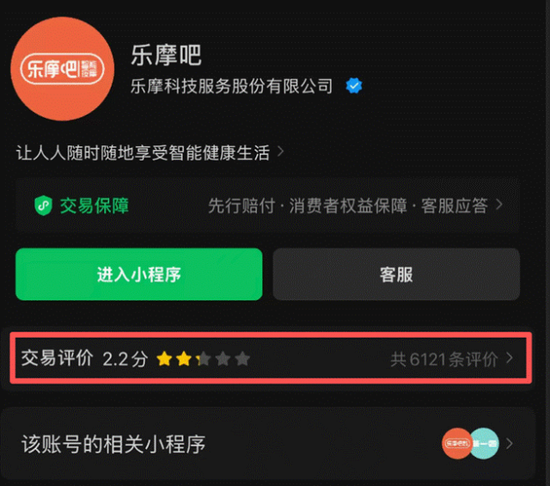Tap the last gray rating star
Viewport: 550px width, 486px height.
click(242, 359)
